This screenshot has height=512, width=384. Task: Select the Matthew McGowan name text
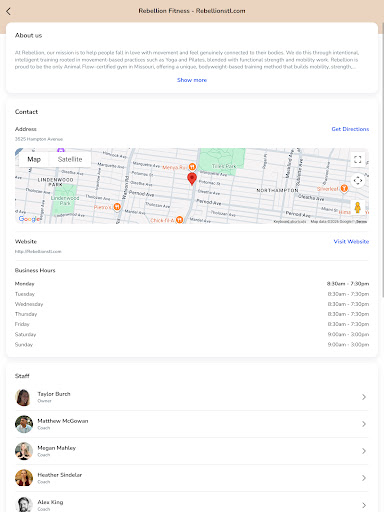click(x=63, y=421)
